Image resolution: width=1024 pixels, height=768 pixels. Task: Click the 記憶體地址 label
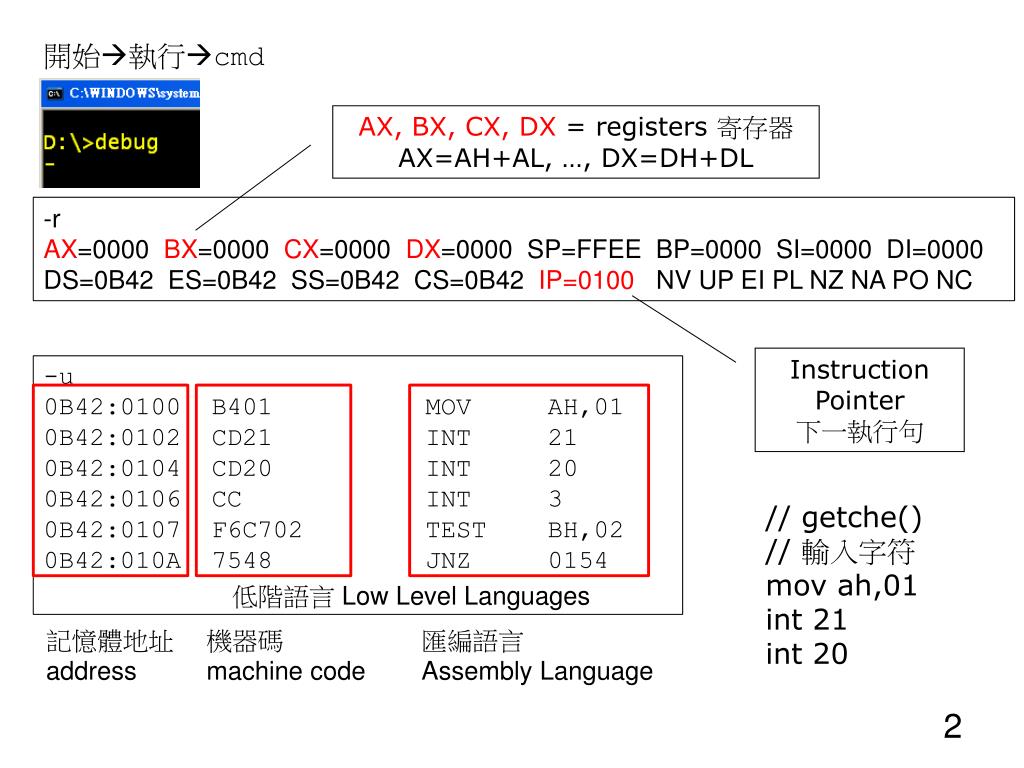[110, 641]
